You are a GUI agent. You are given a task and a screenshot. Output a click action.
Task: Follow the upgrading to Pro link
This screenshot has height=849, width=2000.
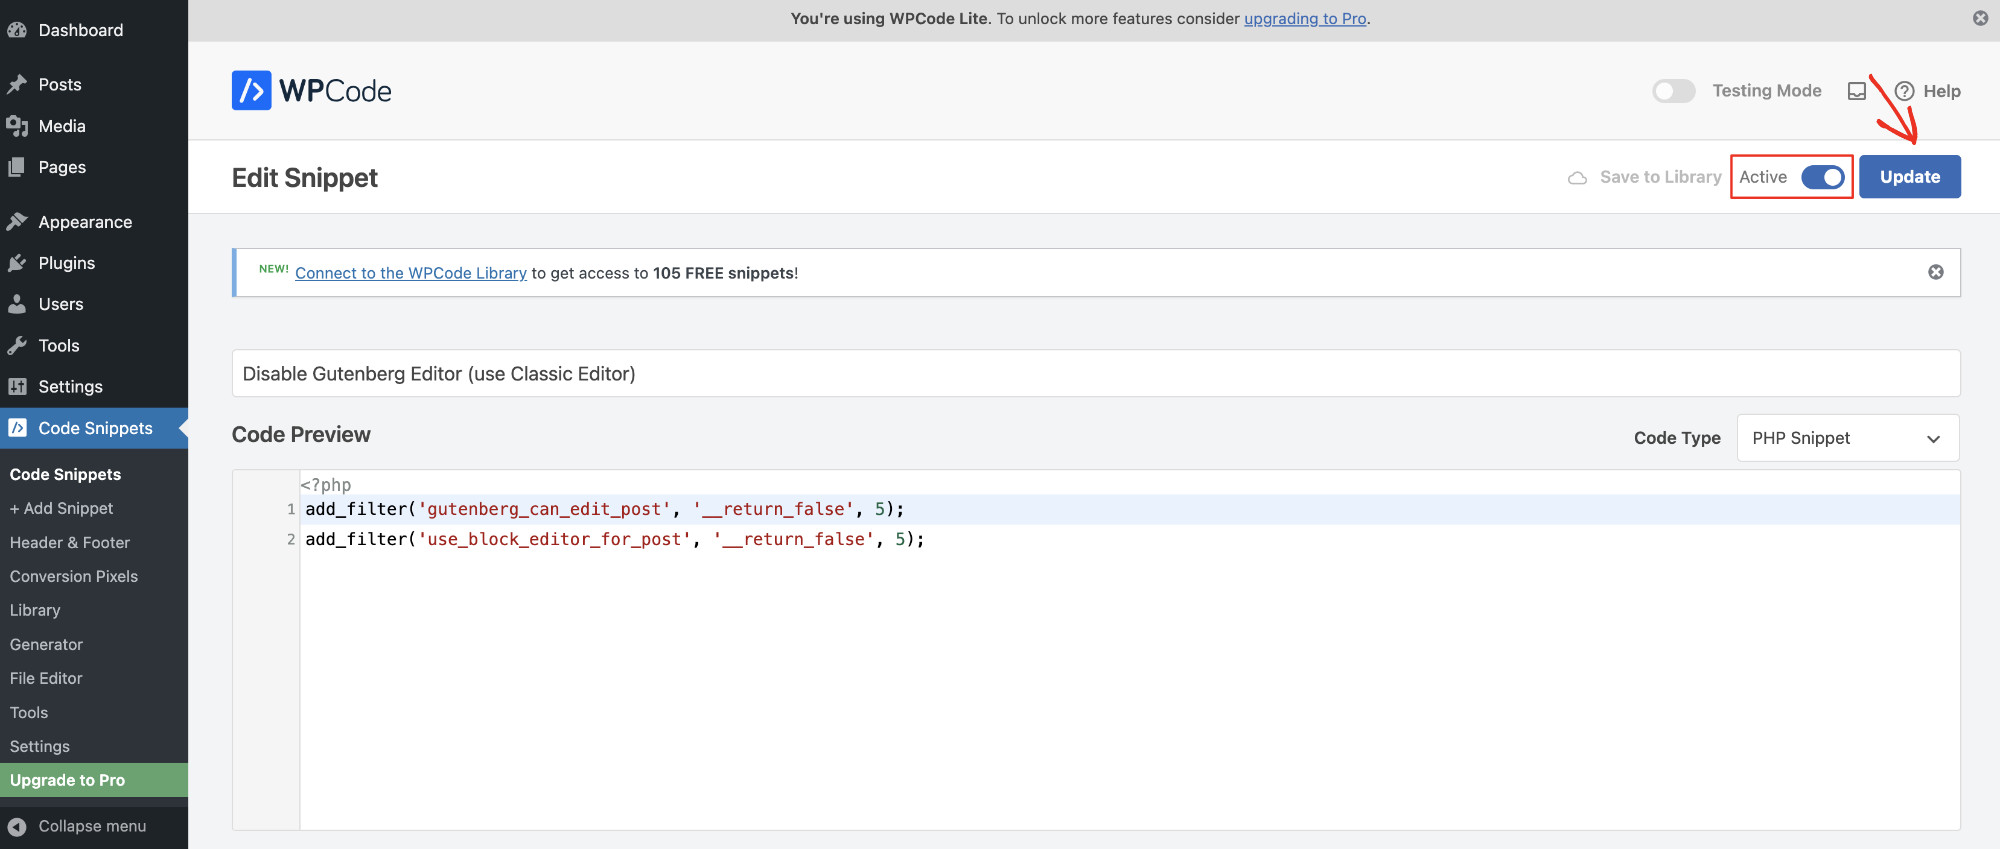[1305, 18]
